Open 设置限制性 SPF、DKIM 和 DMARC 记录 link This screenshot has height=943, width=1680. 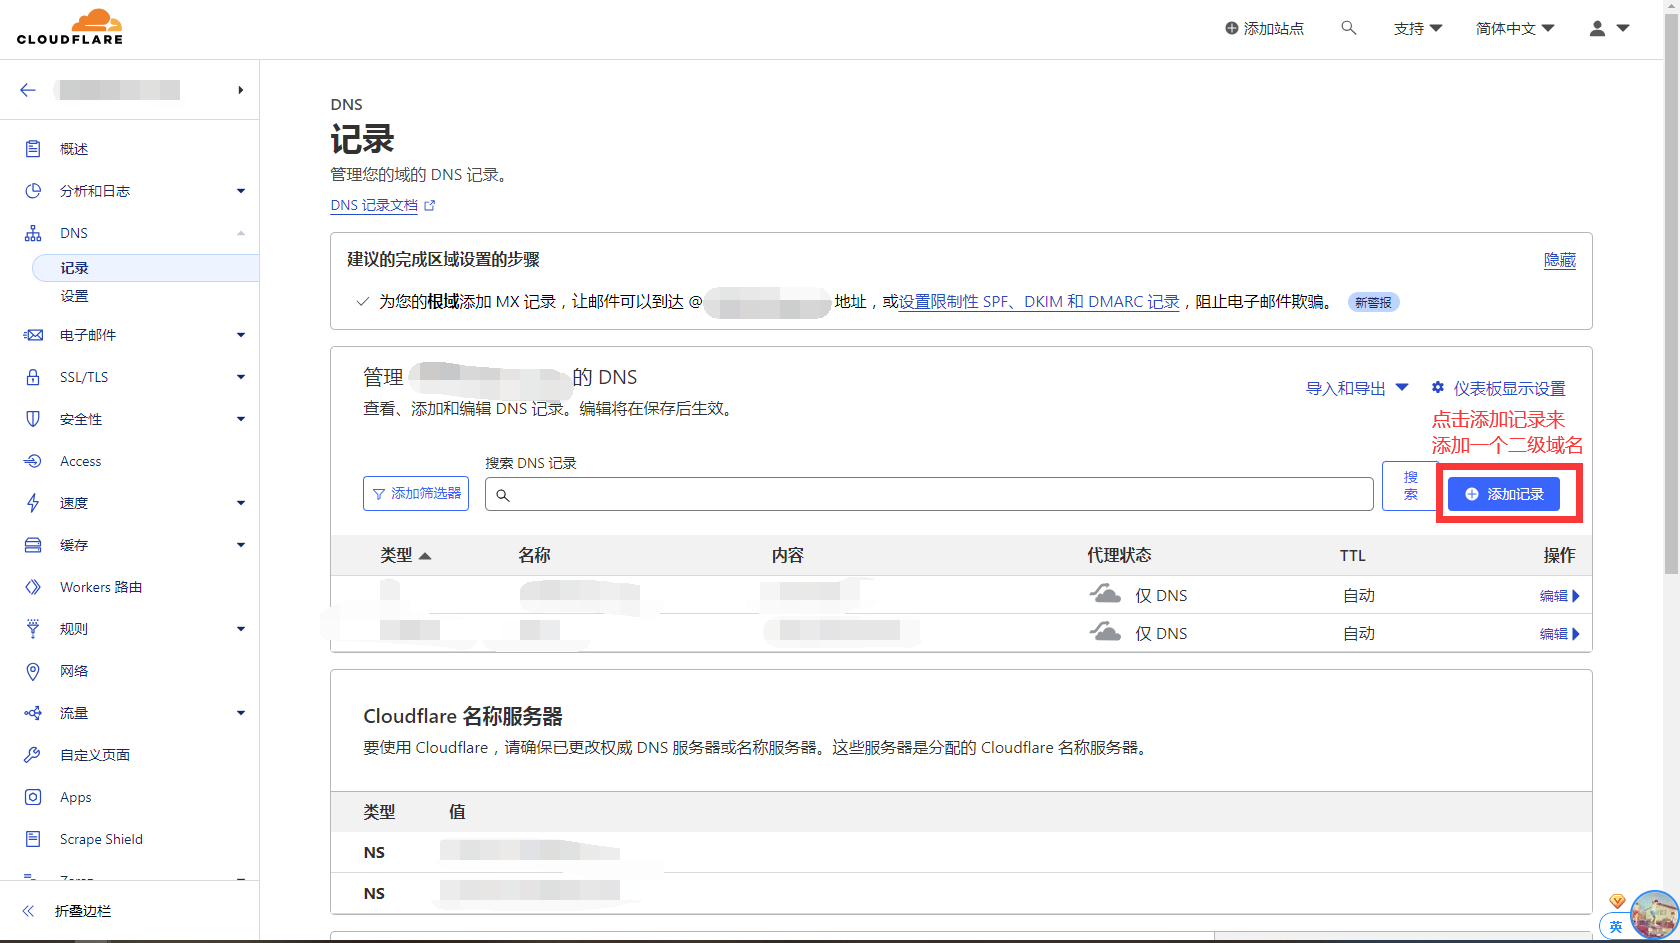pos(1039,301)
